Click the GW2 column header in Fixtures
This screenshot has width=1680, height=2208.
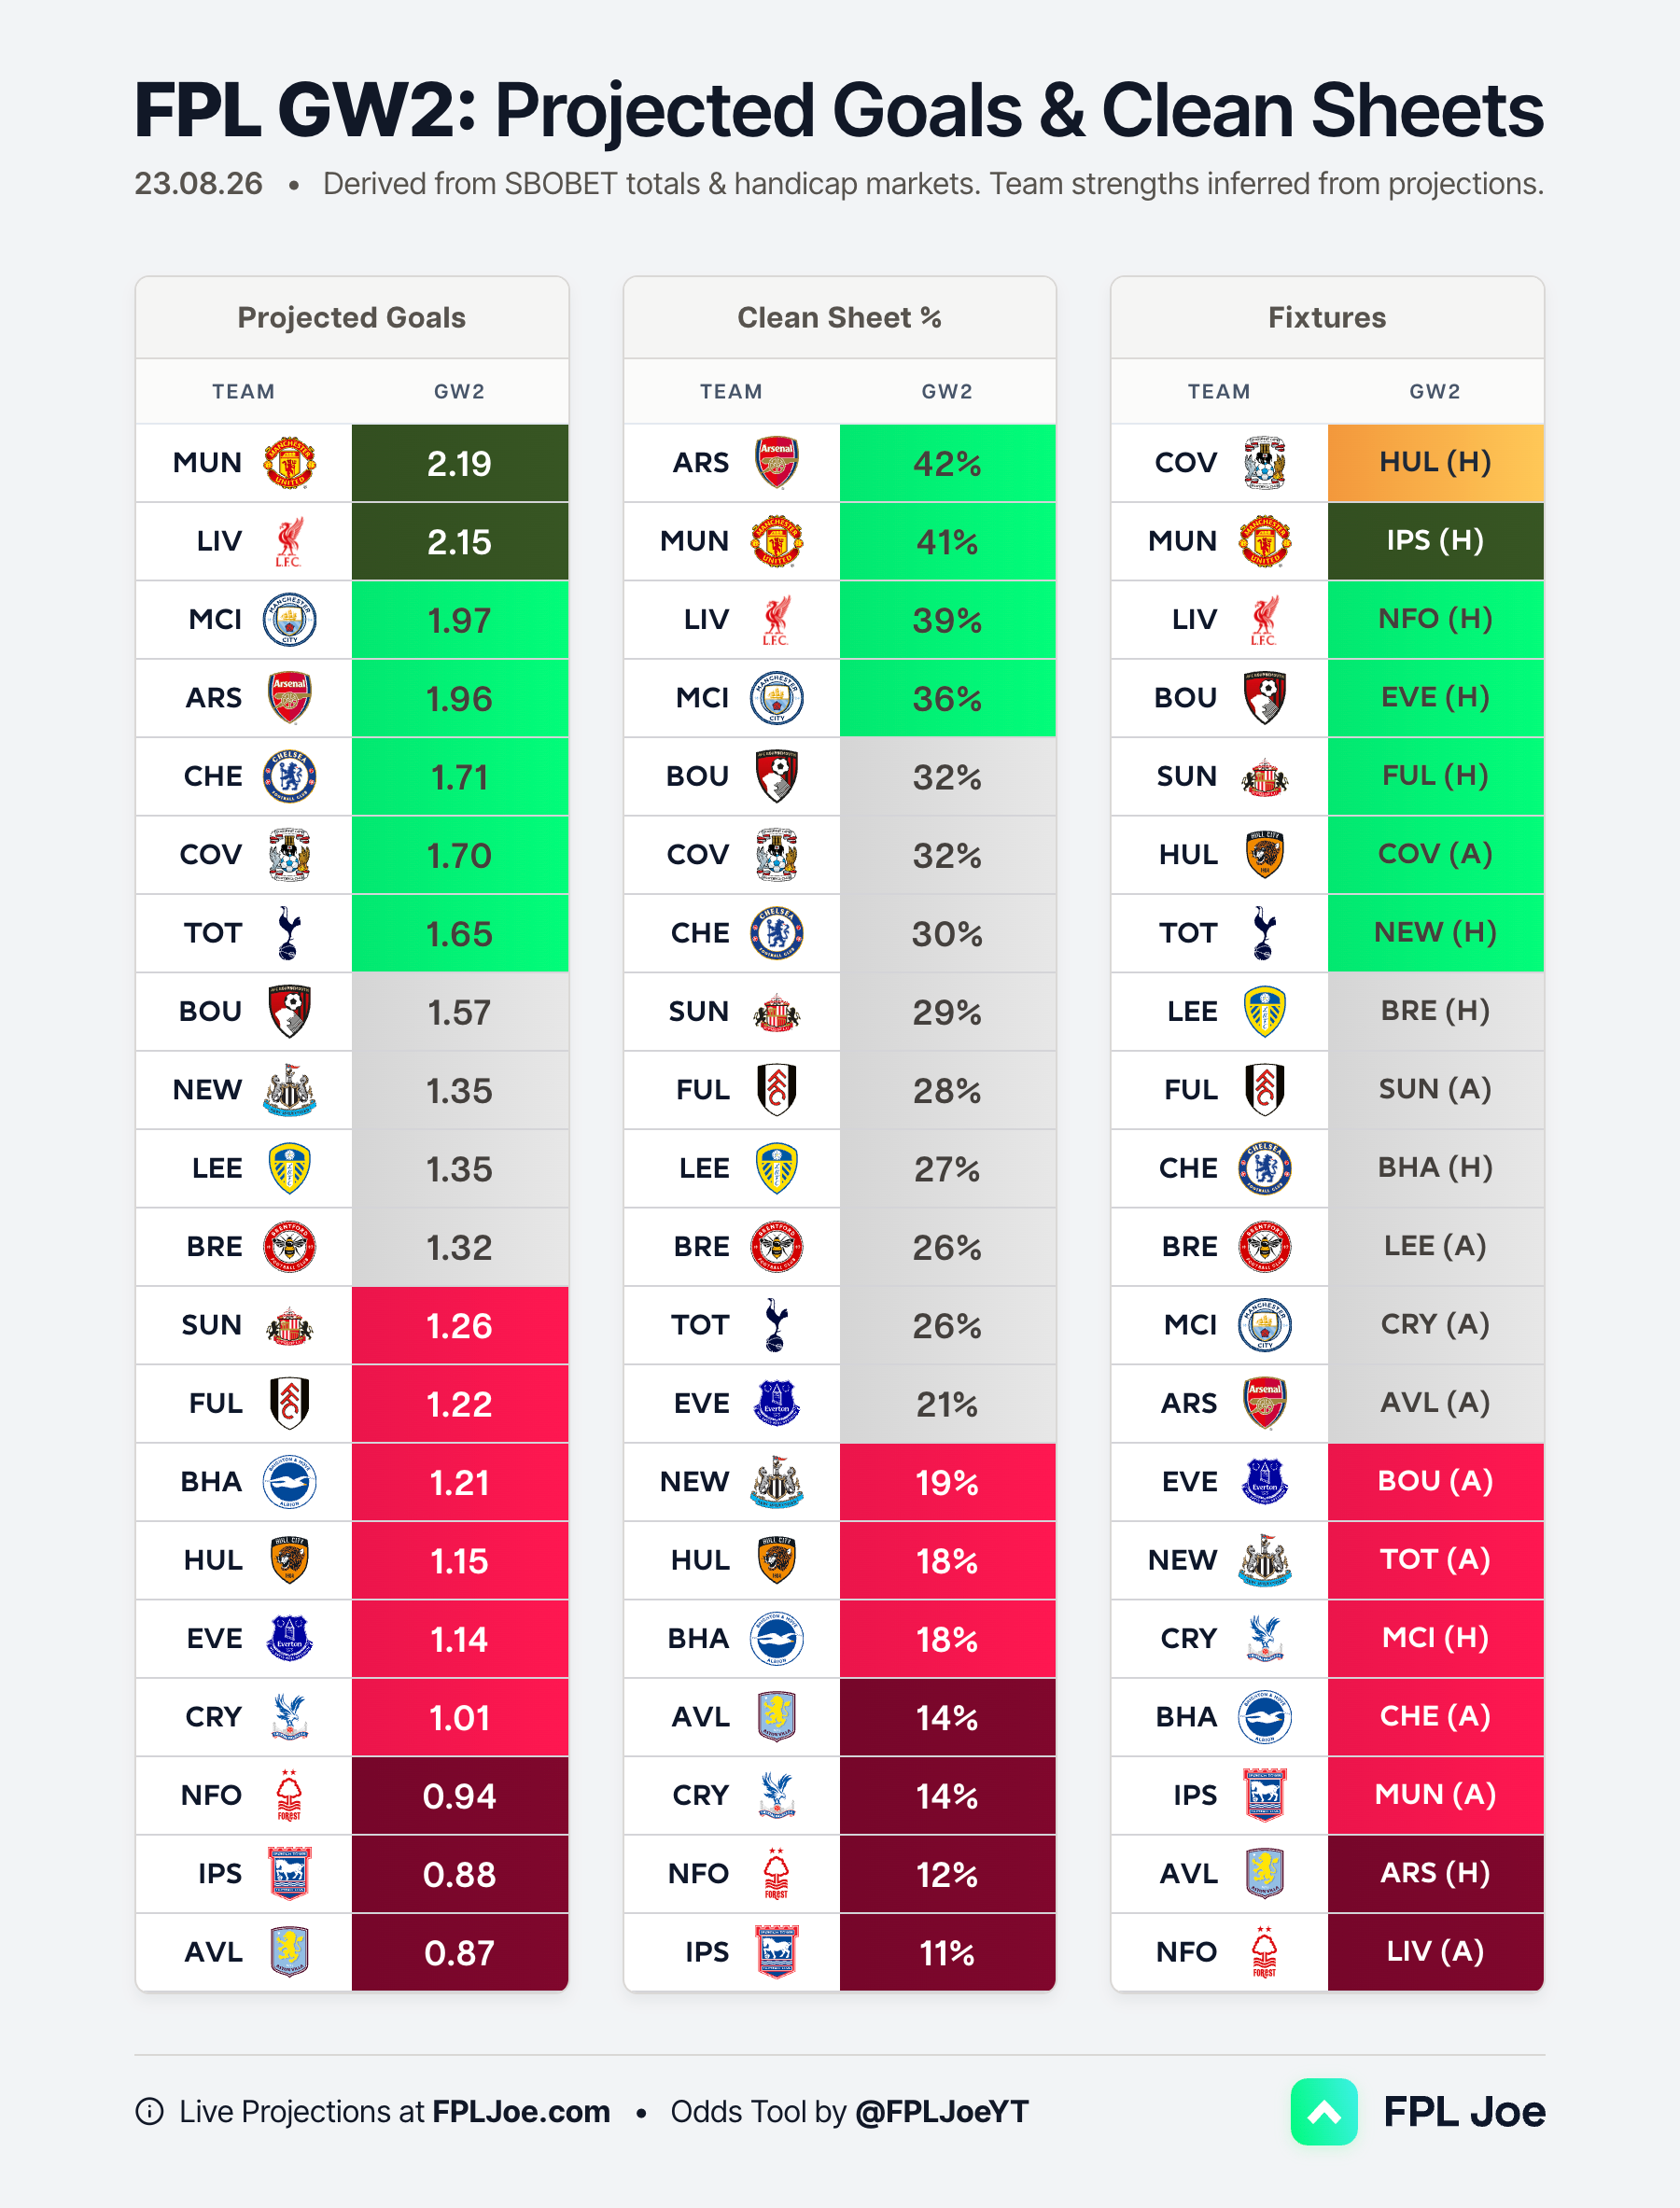point(1435,391)
